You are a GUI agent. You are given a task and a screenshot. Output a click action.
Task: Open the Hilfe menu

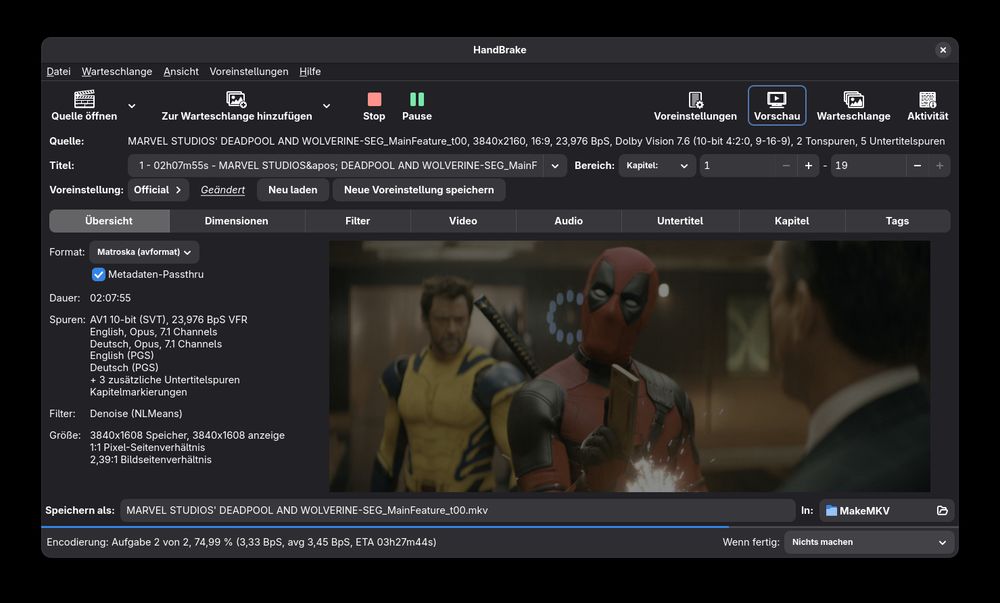(x=310, y=71)
